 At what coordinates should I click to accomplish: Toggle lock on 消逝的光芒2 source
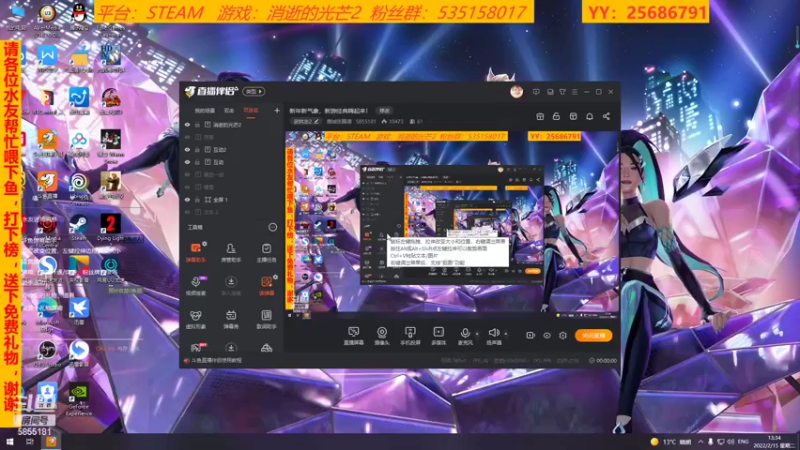tap(197, 124)
